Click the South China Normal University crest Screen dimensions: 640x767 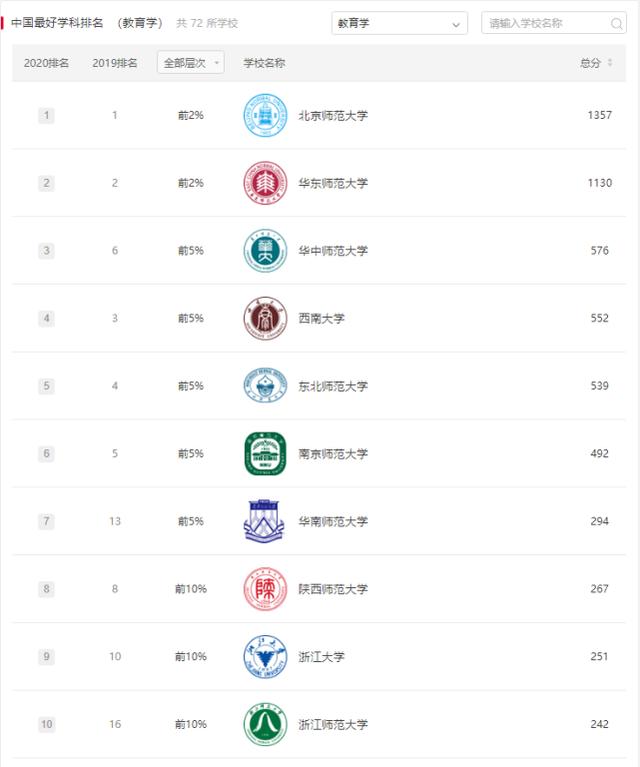click(x=264, y=521)
